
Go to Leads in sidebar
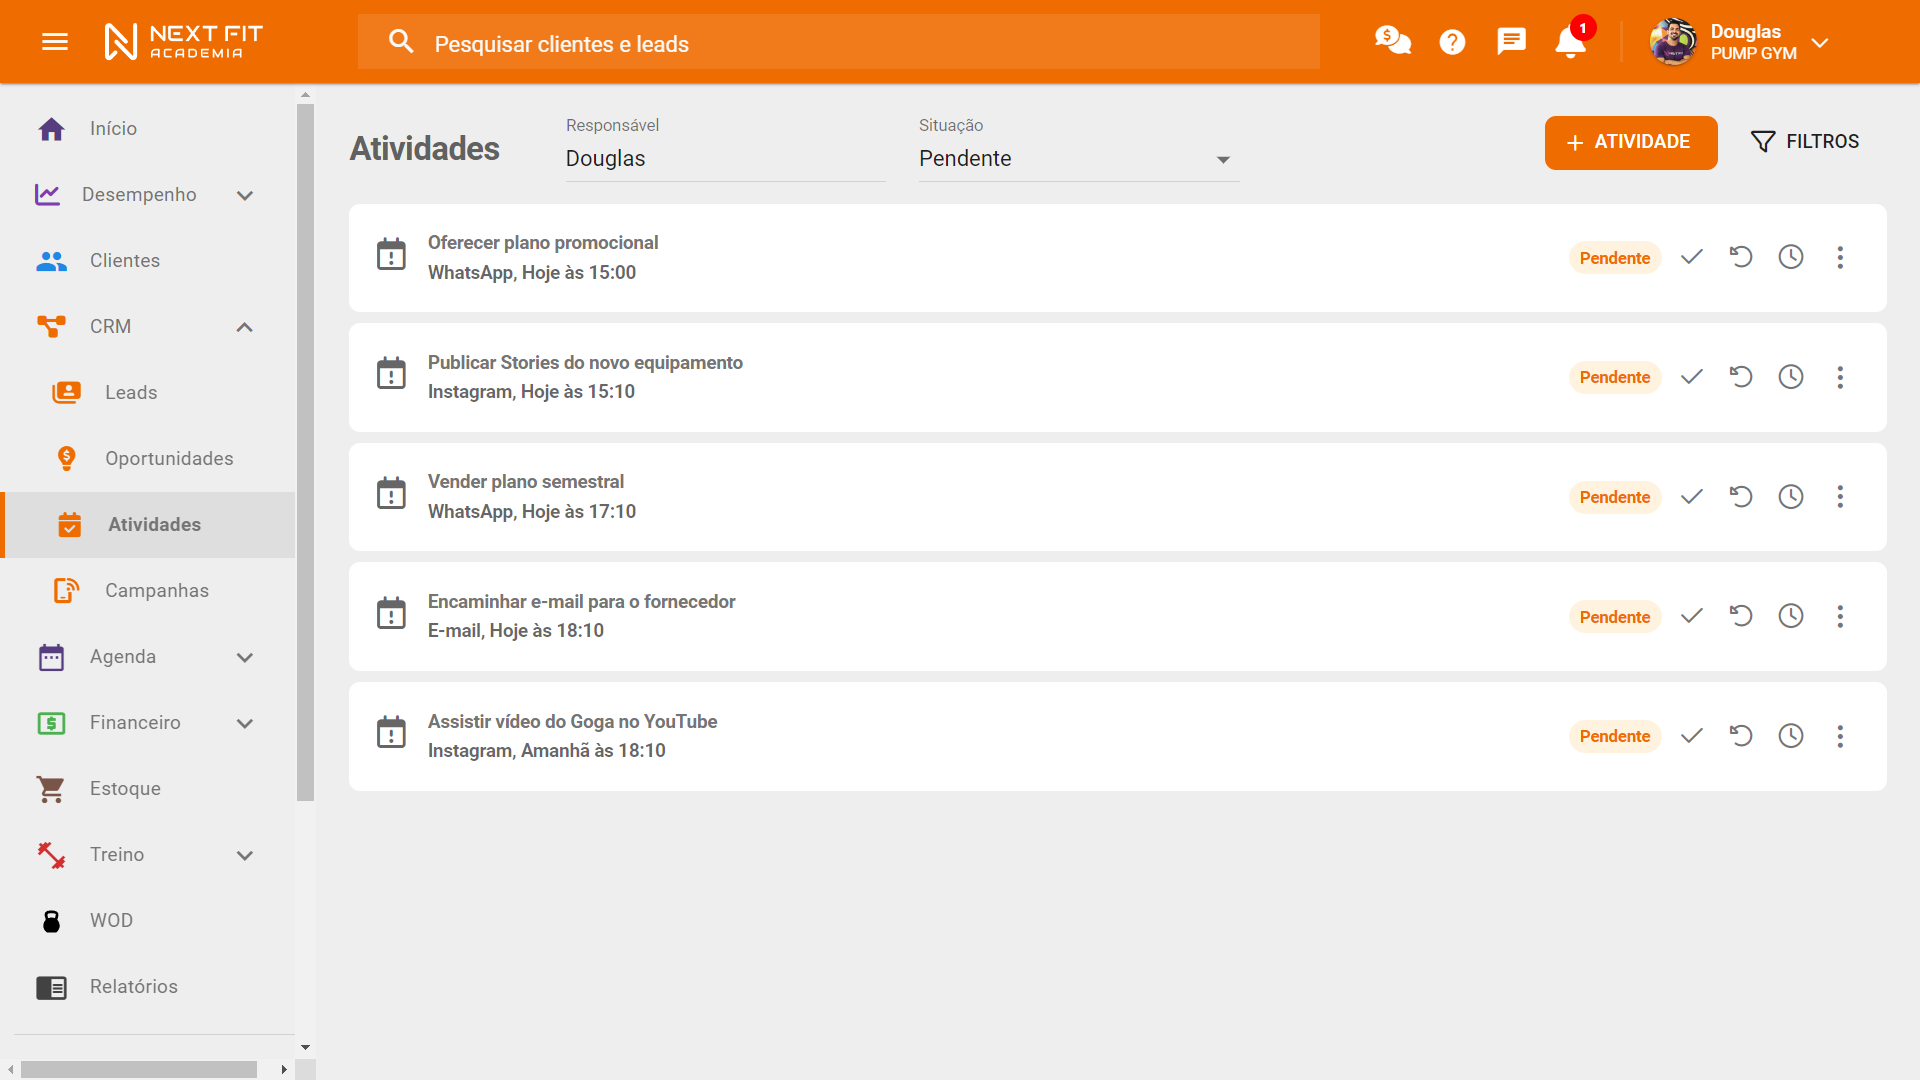tap(131, 393)
